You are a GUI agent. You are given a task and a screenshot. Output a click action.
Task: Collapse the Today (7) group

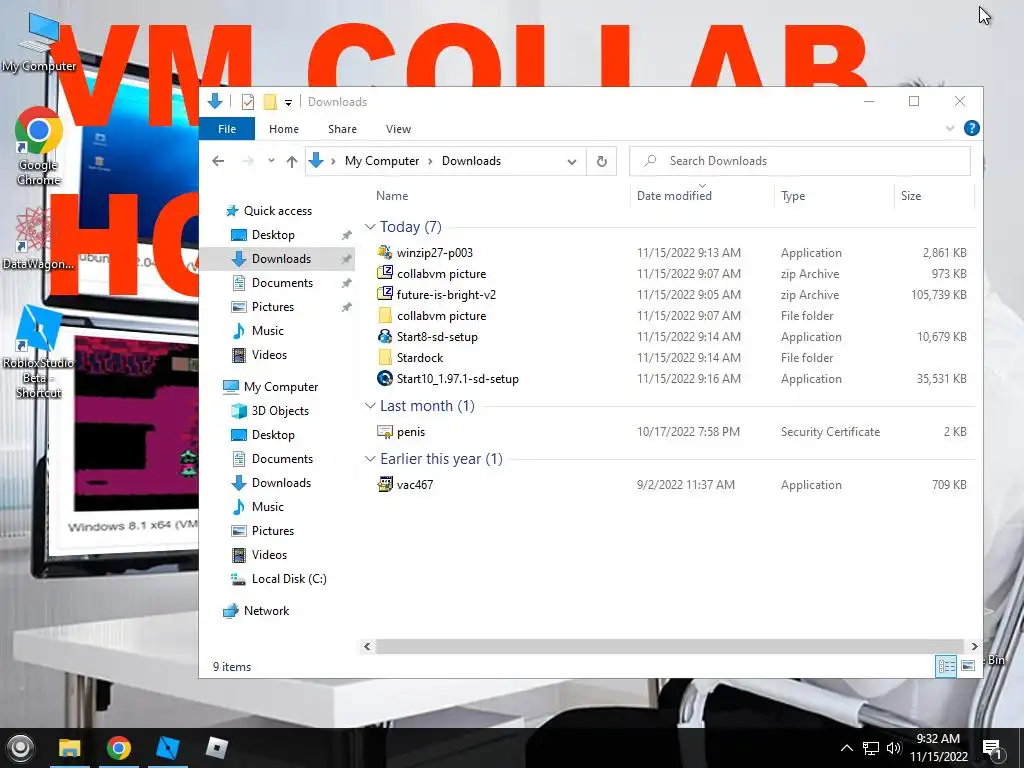click(x=370, y=227)
